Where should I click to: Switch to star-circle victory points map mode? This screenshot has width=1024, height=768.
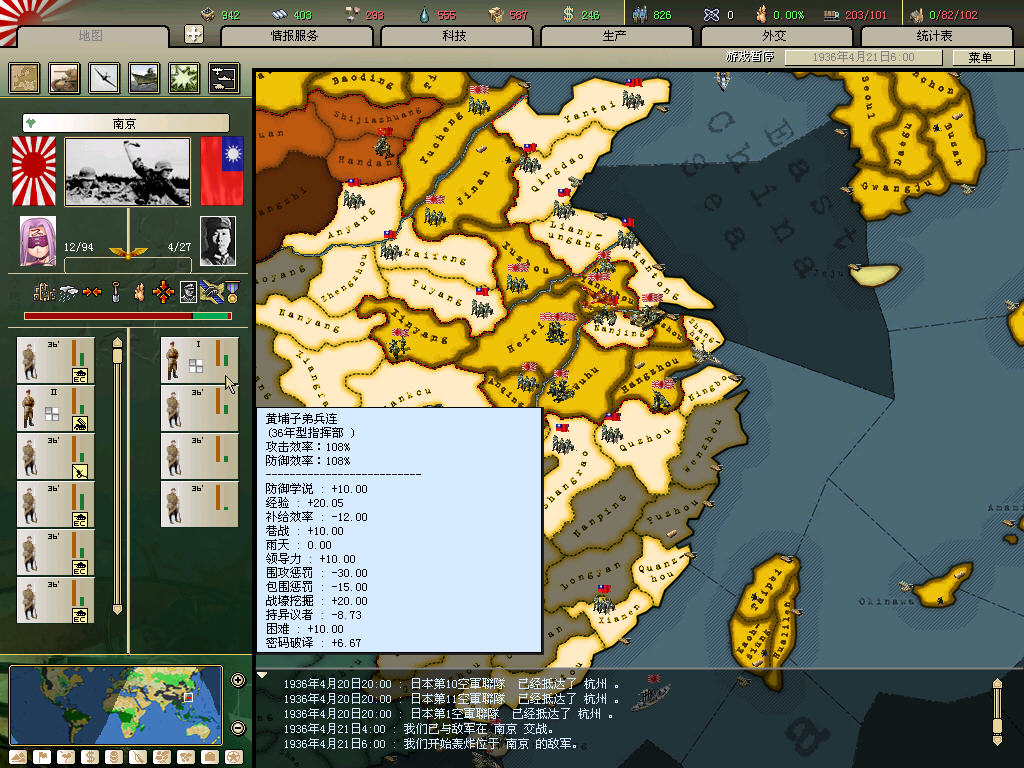click(x=234, y=757)
